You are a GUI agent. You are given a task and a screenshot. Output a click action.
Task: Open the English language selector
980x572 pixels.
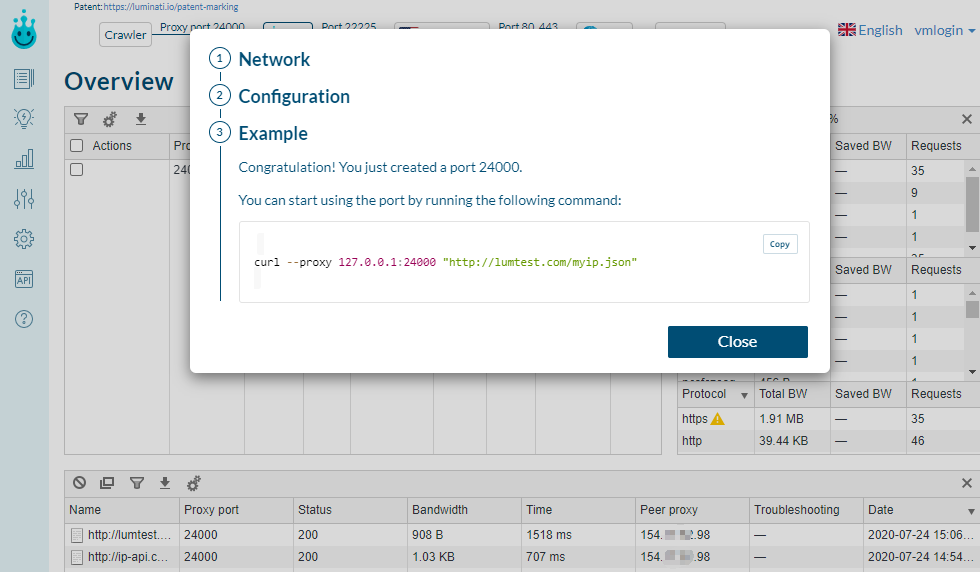click(x=870, y=30)
